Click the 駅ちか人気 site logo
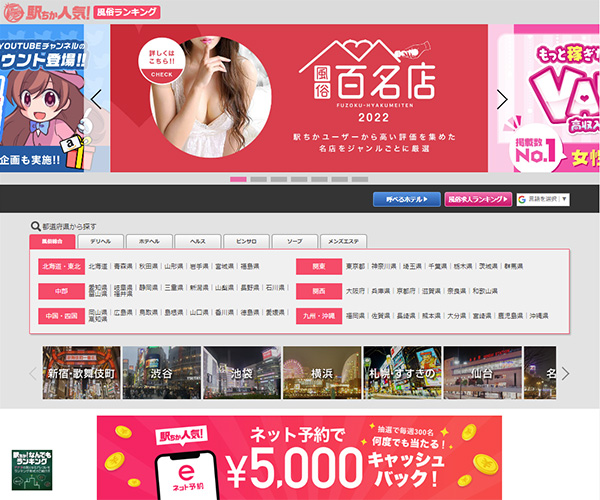The height and width of the screenshot is (500, 600). pos(46,12)
